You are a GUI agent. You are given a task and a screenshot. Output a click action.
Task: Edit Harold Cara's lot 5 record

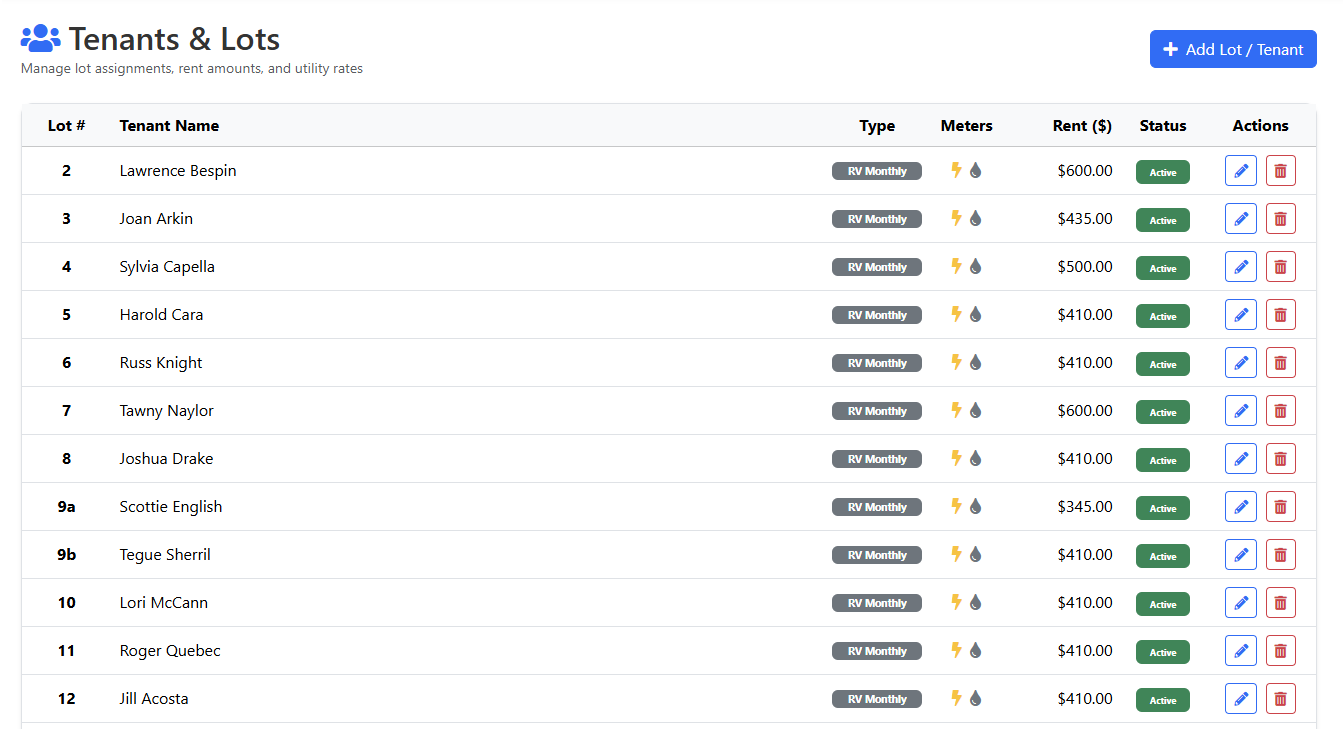click(1241, 315)
